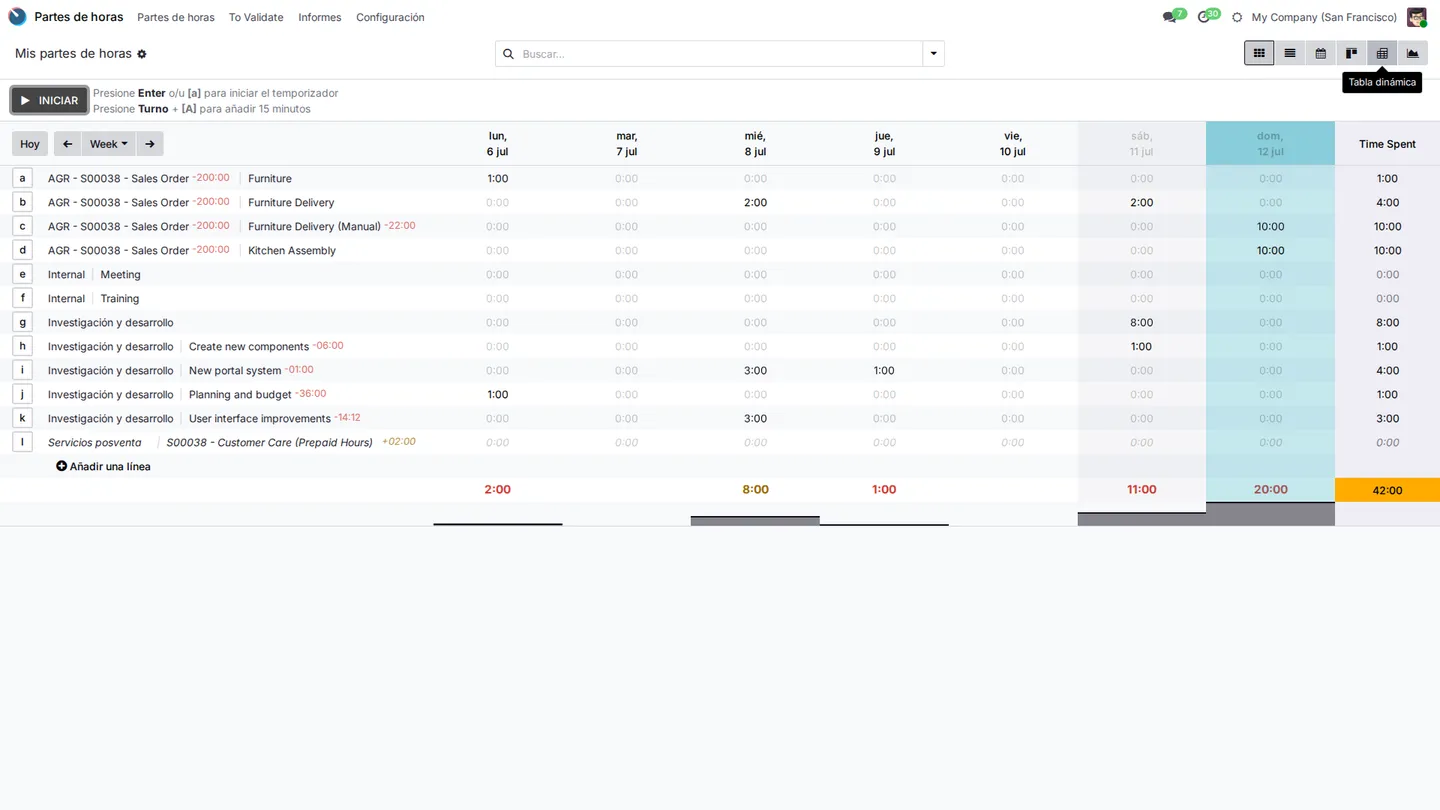Open the activities clock icon
This screenshot has width=1440, height=810.
click(x=1204, y=17)
